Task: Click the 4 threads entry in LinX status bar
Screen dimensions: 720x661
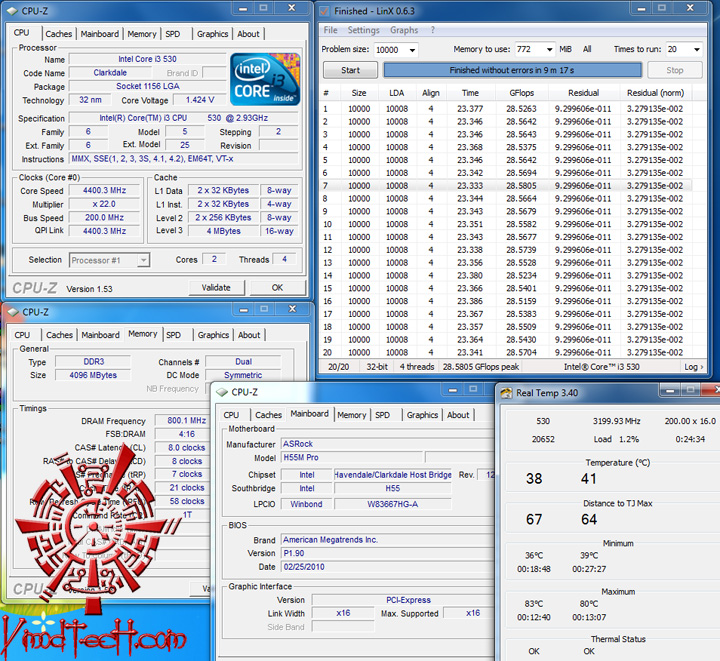Action: pos(416,367)
